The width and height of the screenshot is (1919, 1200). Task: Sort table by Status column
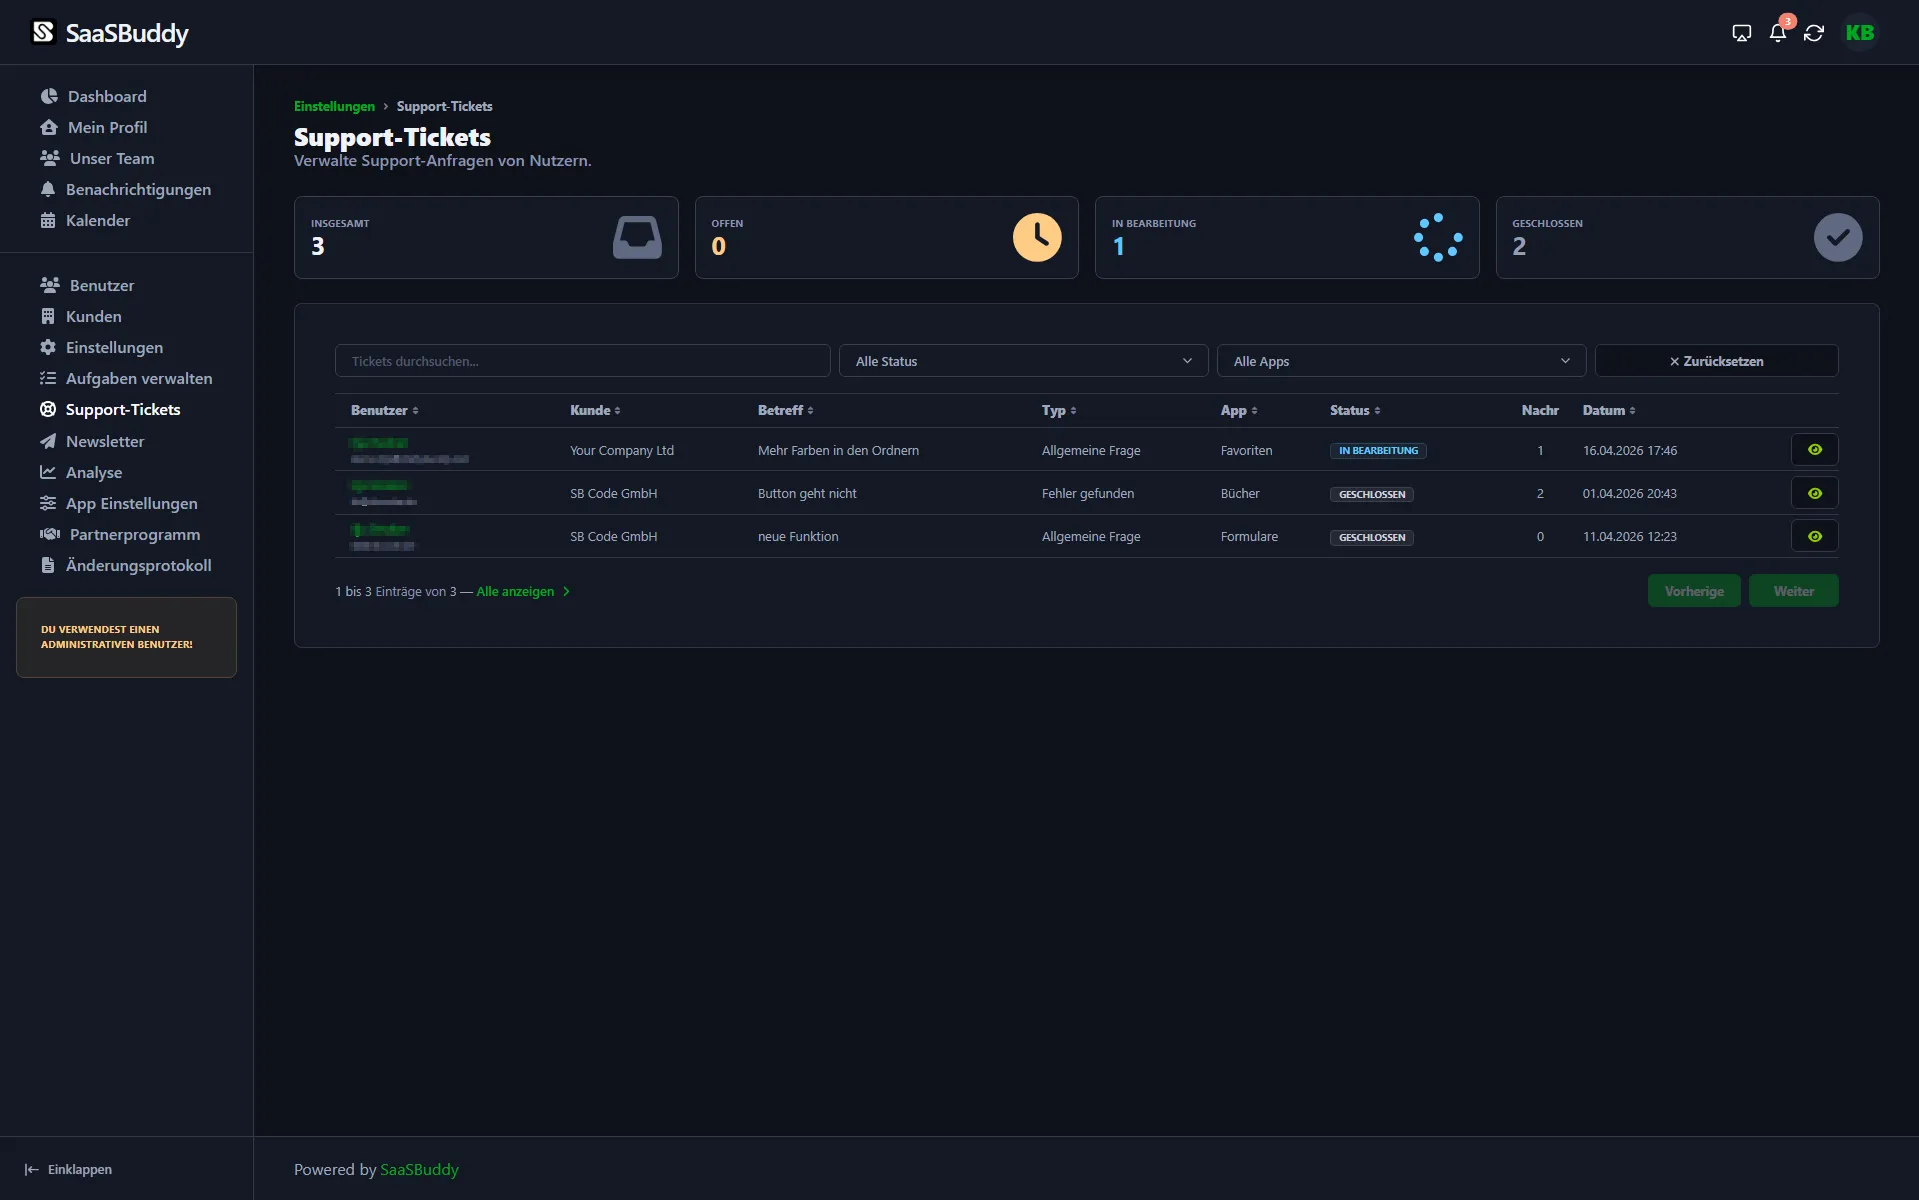[1355, 410]
